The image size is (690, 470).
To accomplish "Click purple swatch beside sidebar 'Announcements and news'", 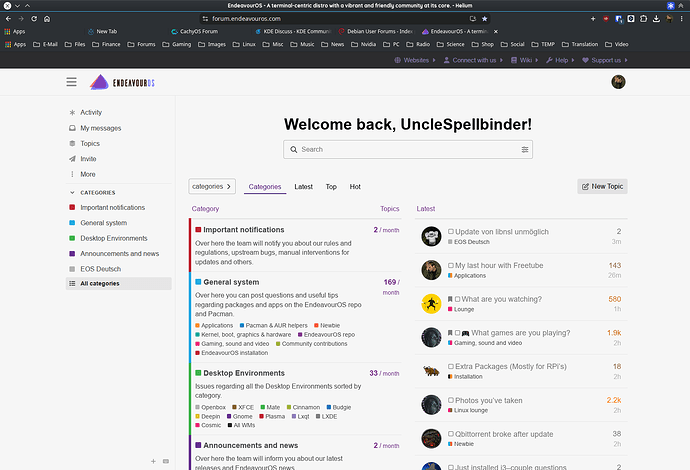I will pos(72,253).
